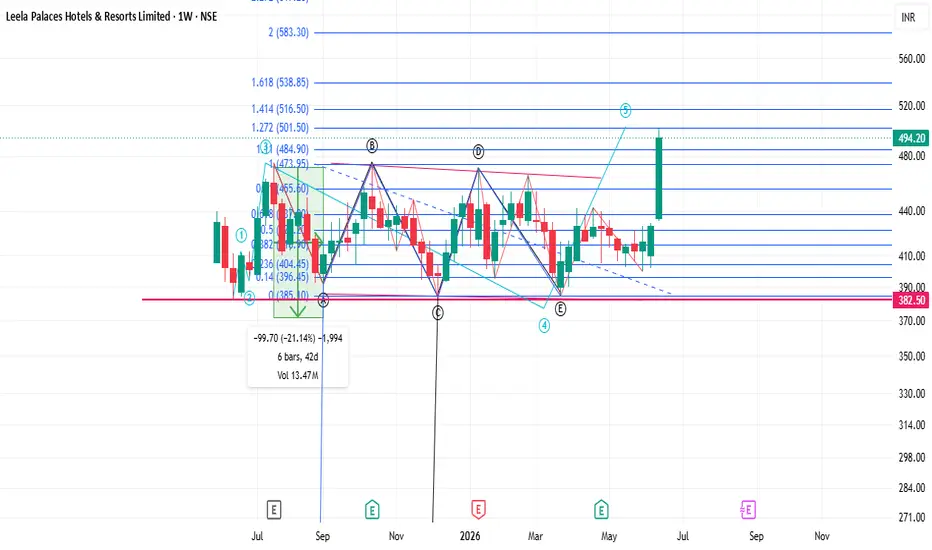Select the pink horizontal line at 382.50
This screenshot has height=550, width=932.
tap(517, 300)
